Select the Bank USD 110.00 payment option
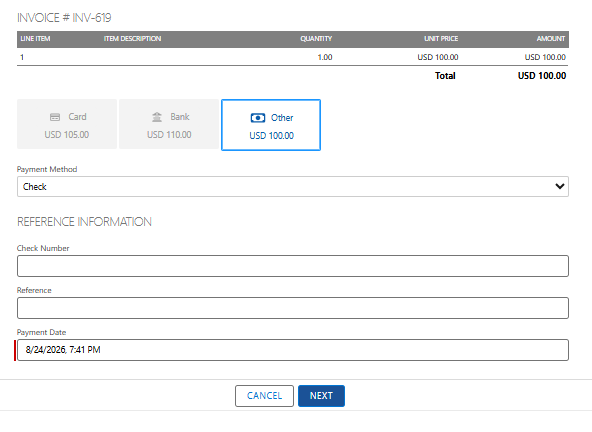 [x=169, y=124]
